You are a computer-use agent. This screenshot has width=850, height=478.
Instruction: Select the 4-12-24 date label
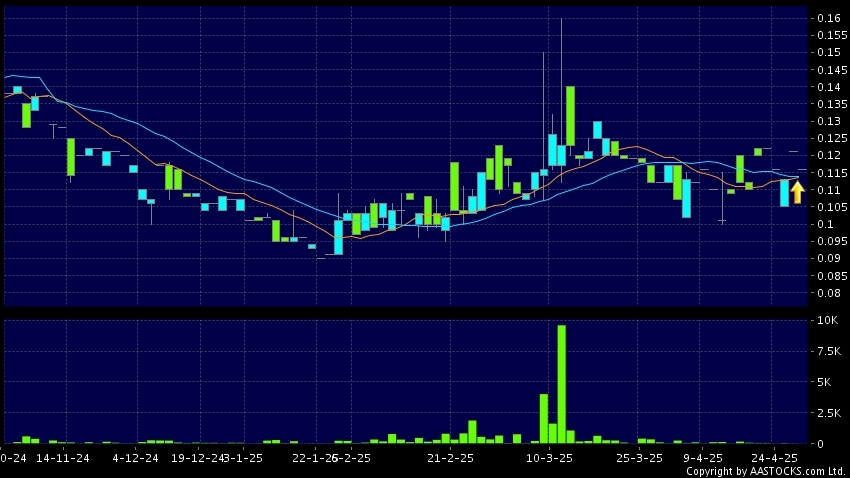136,458
